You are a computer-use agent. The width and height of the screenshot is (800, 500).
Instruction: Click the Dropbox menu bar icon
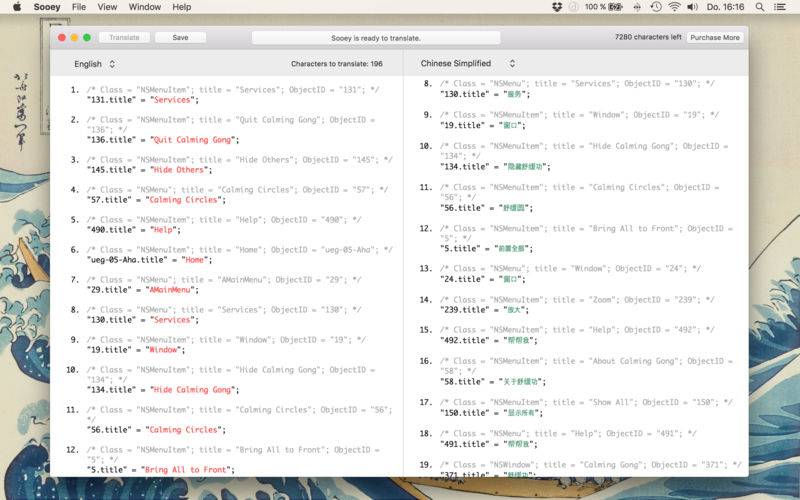tap(557, 7)
